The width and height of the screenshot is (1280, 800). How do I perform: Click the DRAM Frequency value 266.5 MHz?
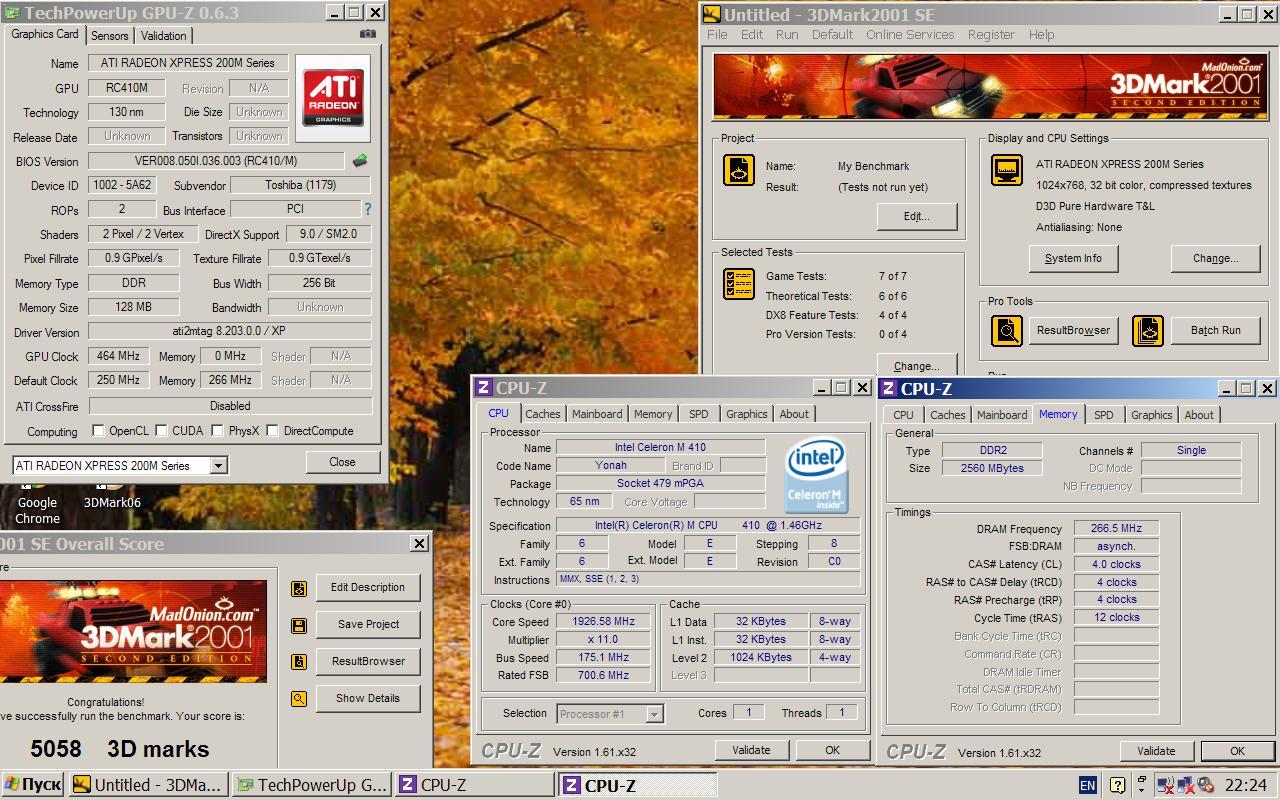tap(1116, 528)
